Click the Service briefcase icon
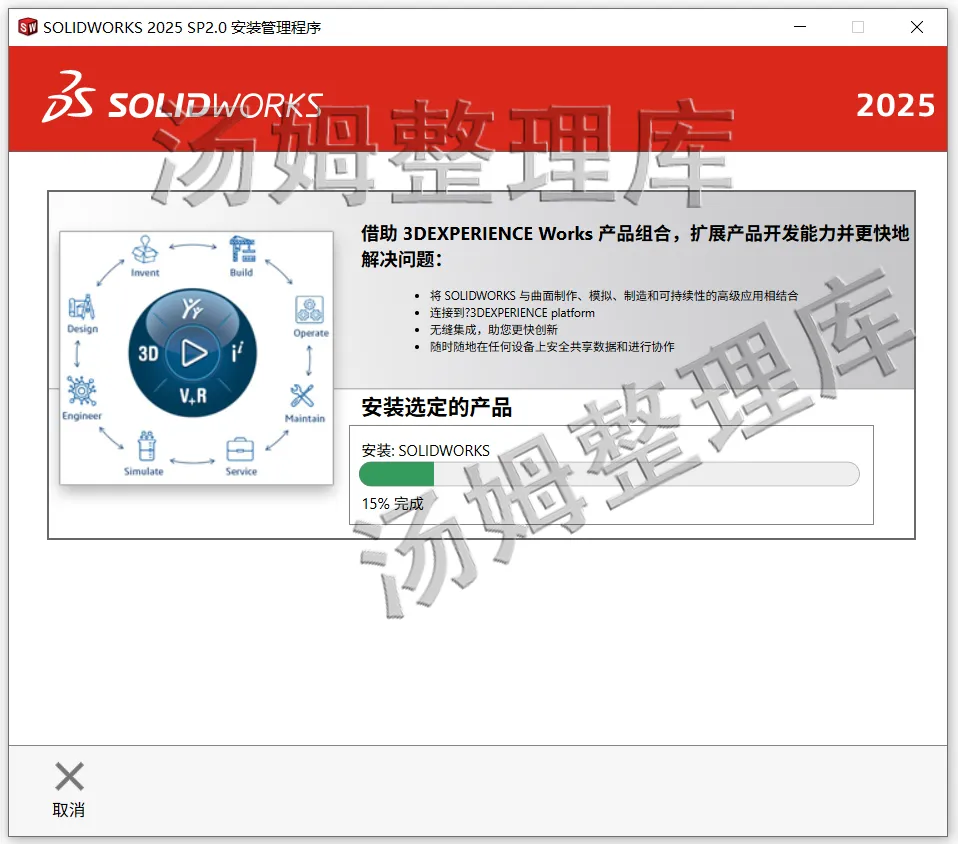The image size is (958, 844). coord(240,450)
